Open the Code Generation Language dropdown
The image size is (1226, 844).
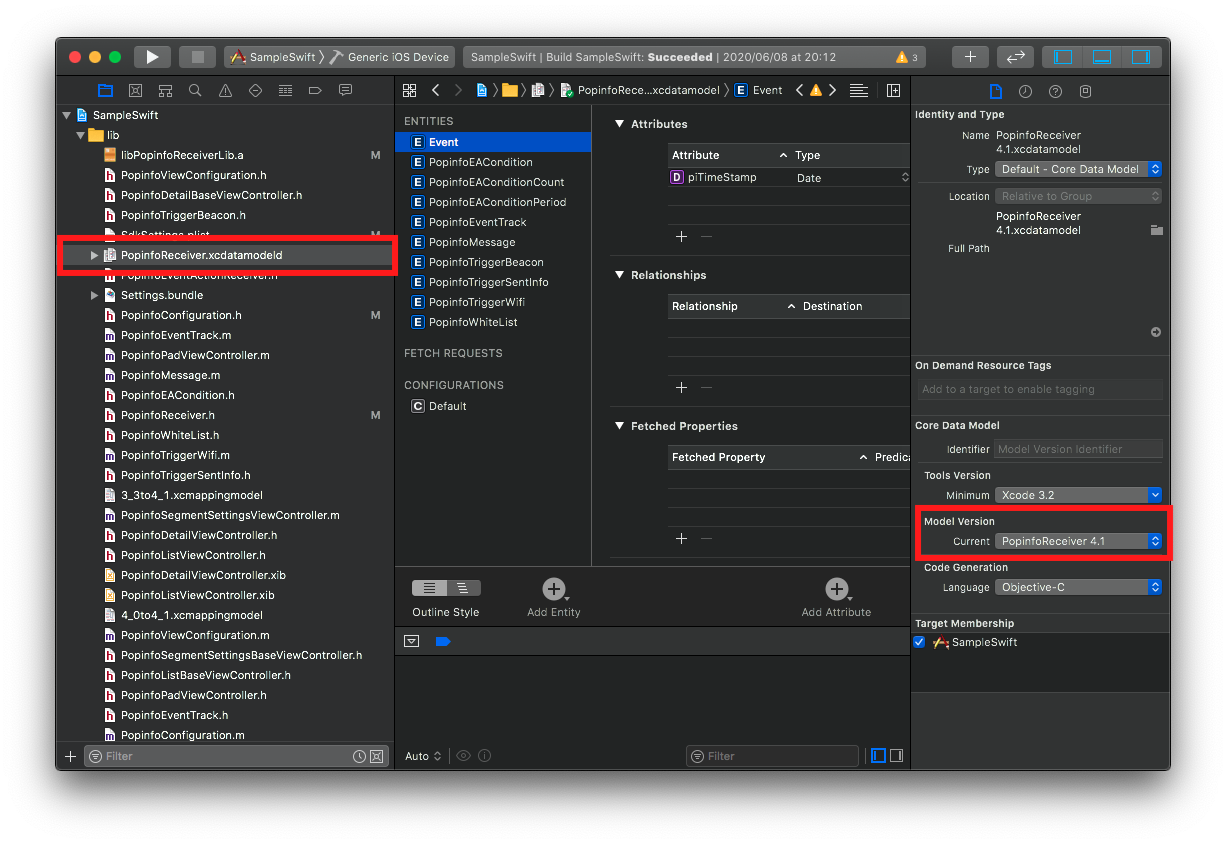pyautogui.click(x=1078, y=587)
